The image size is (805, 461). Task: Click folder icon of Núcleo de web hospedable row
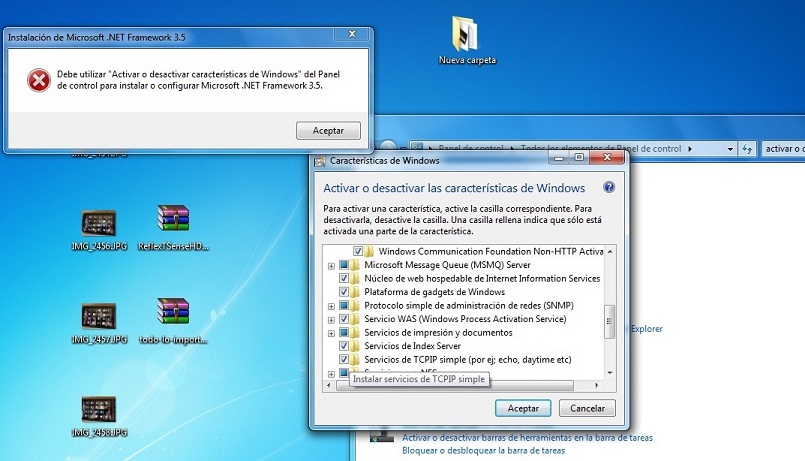[x=355, y=279]
